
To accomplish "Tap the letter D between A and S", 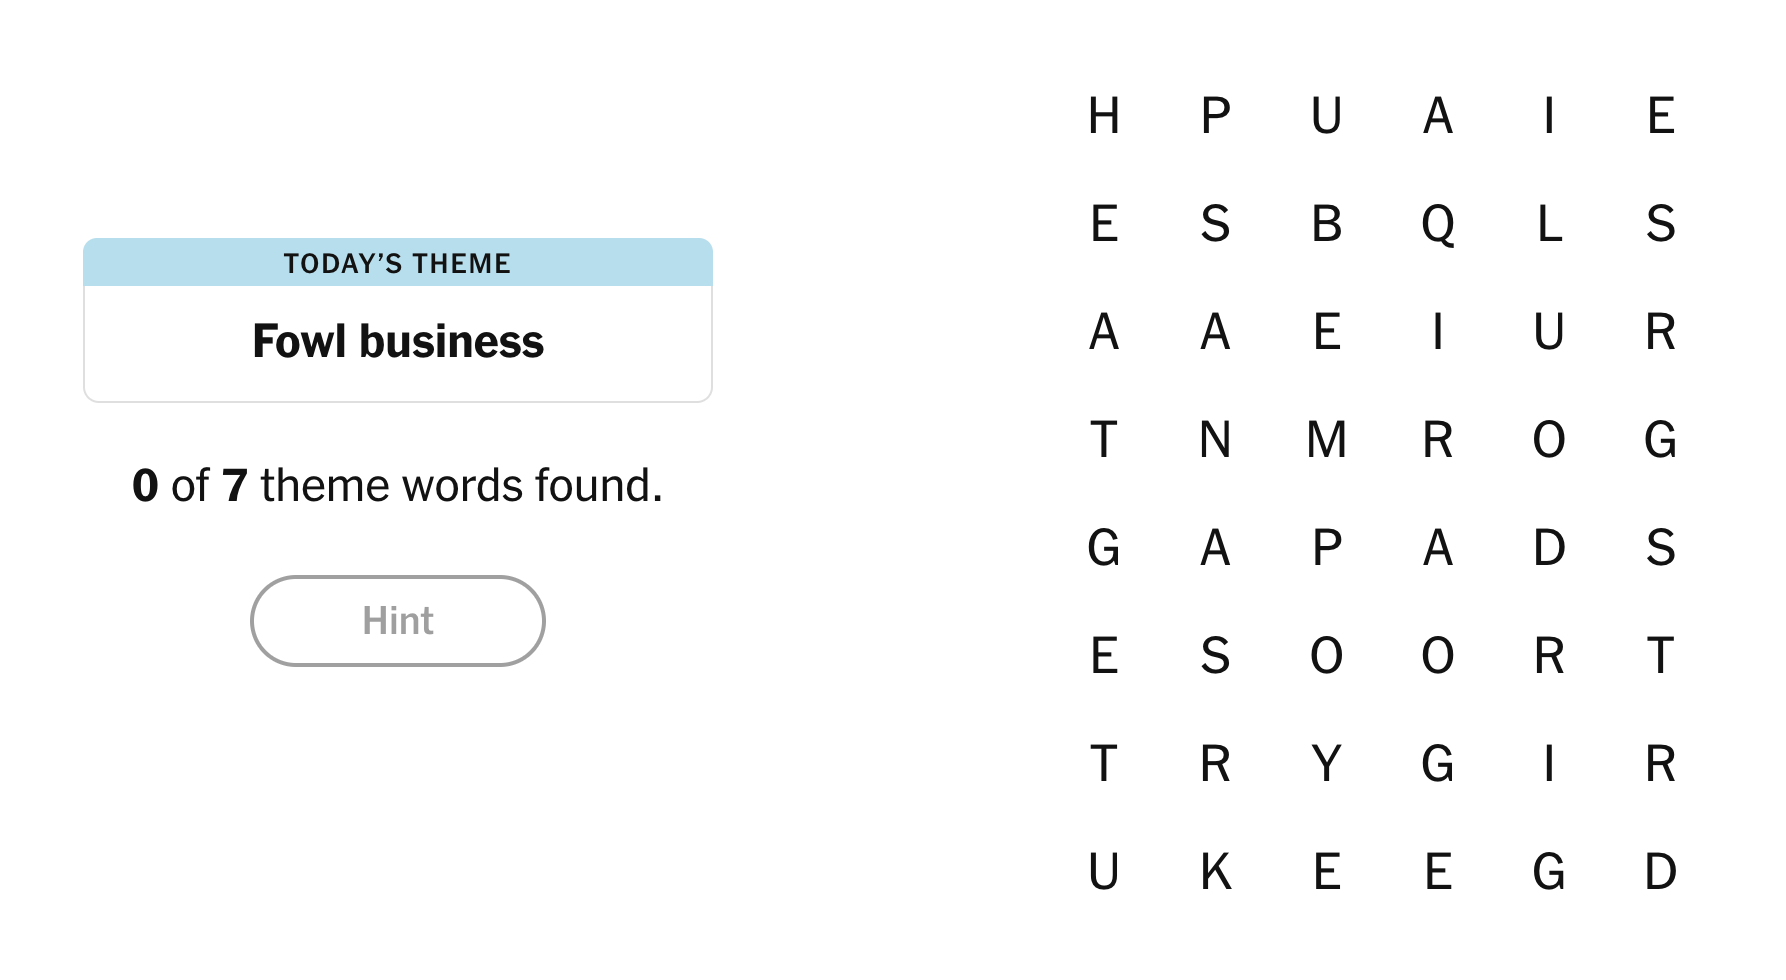I will (1550, 548).
